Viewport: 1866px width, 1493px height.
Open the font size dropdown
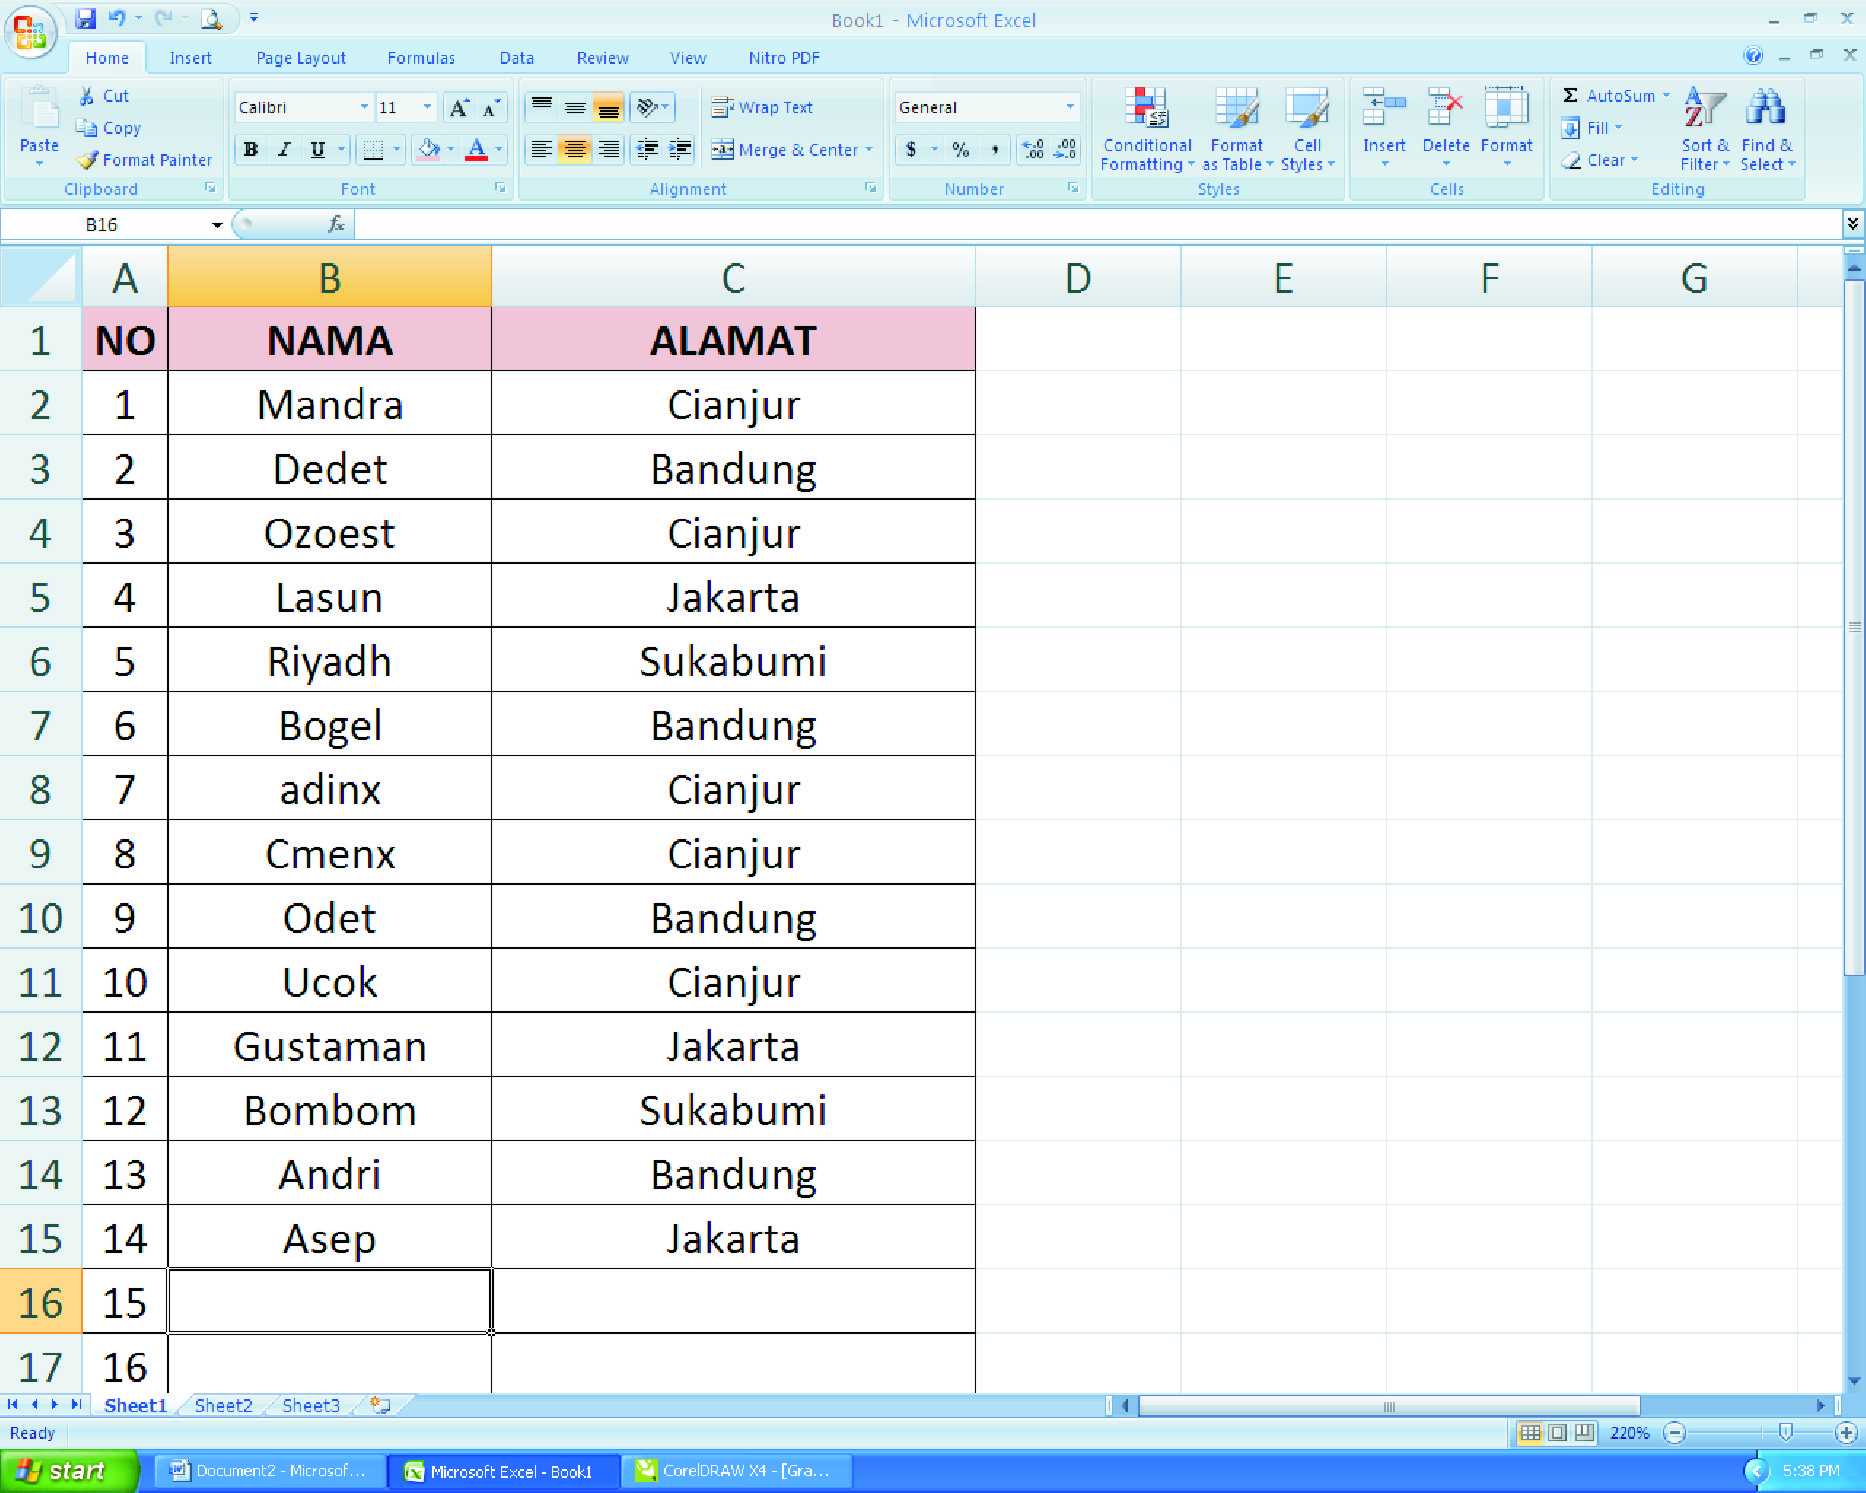pos(428,107)
